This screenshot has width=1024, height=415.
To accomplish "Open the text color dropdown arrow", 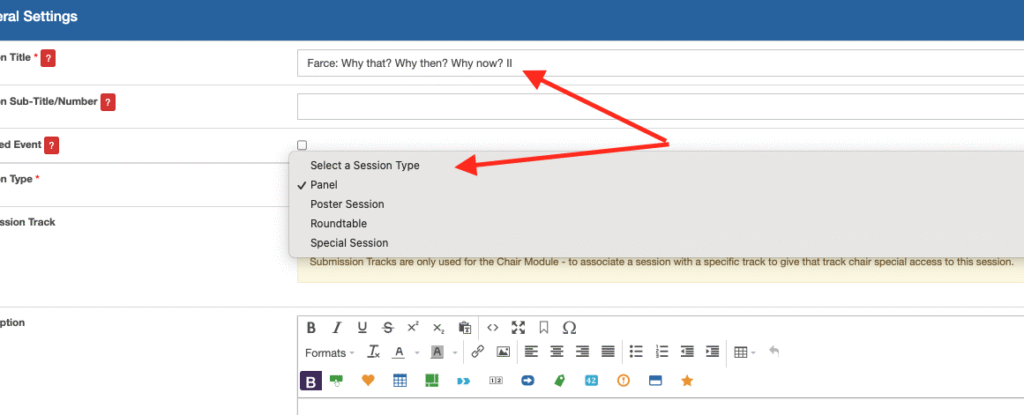I will [x=417, y=353].
